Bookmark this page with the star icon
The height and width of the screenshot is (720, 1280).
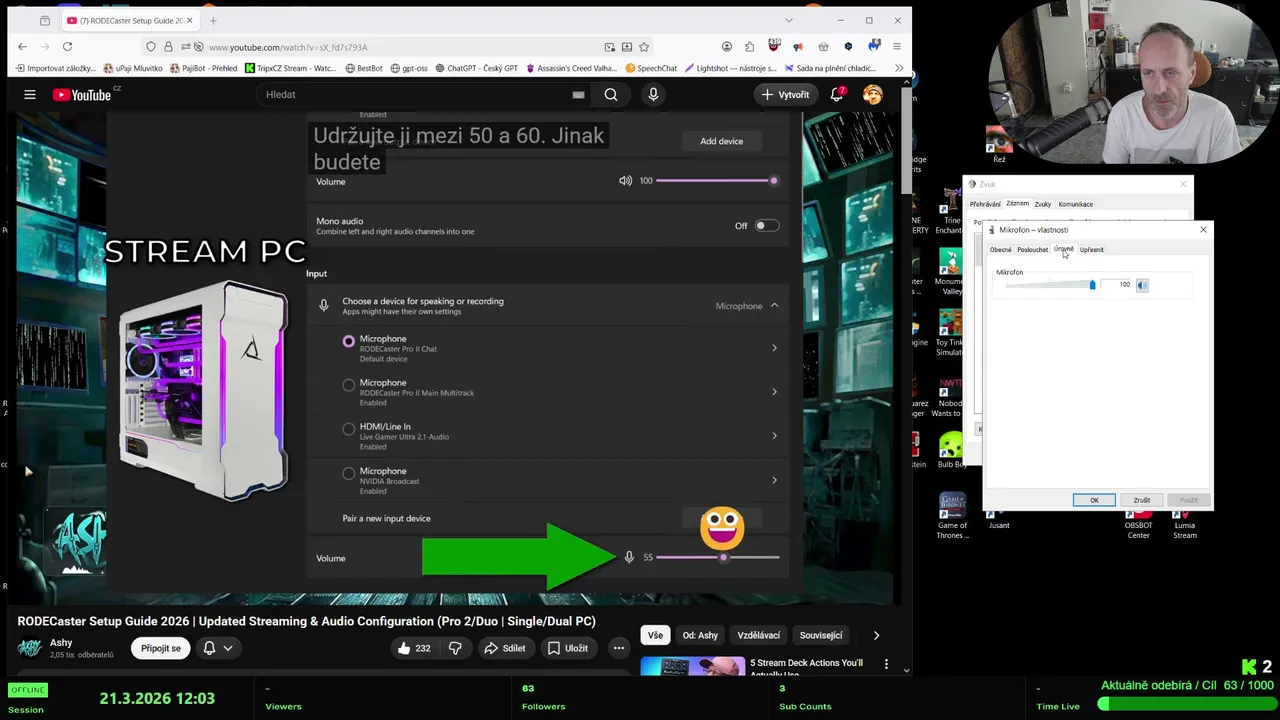[x=644, y=47]
